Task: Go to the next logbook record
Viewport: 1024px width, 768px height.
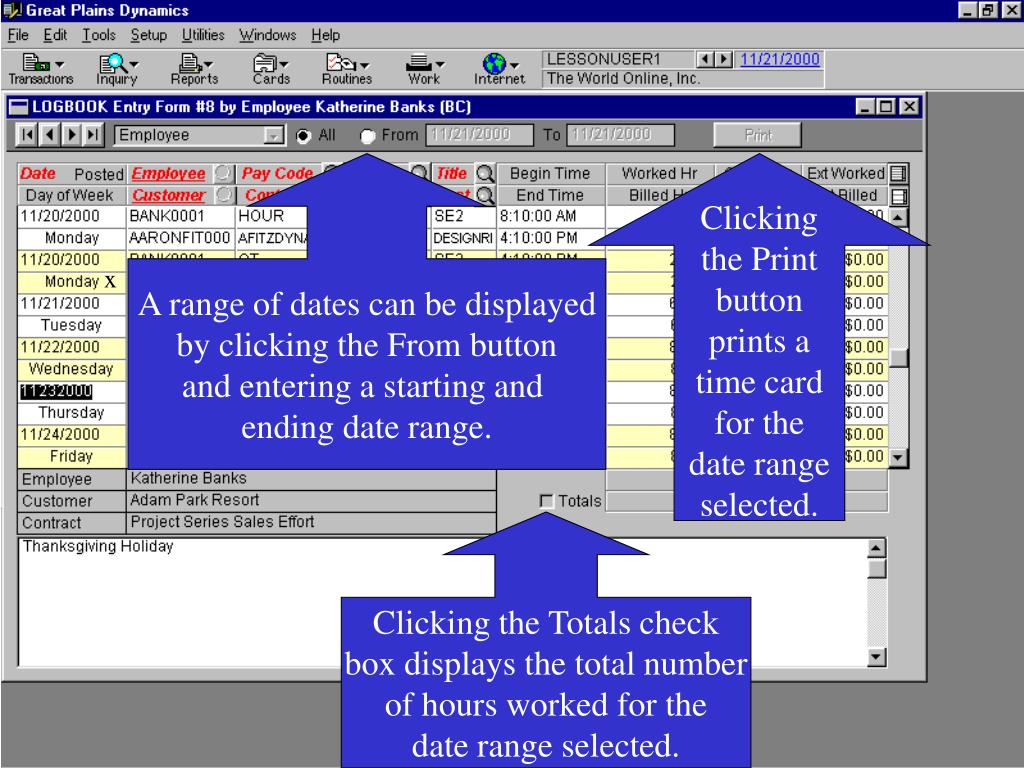Action: (71, 135)
